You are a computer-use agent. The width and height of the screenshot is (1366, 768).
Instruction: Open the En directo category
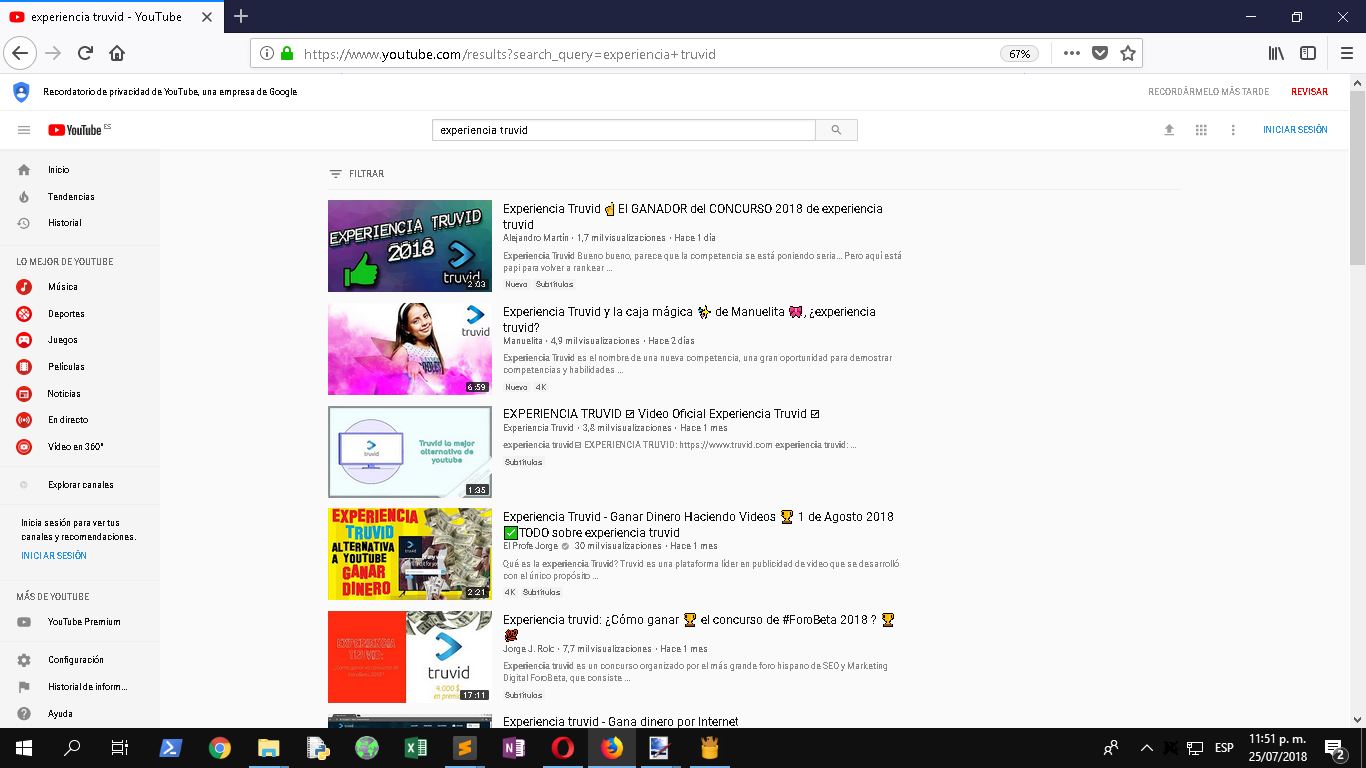68,420
